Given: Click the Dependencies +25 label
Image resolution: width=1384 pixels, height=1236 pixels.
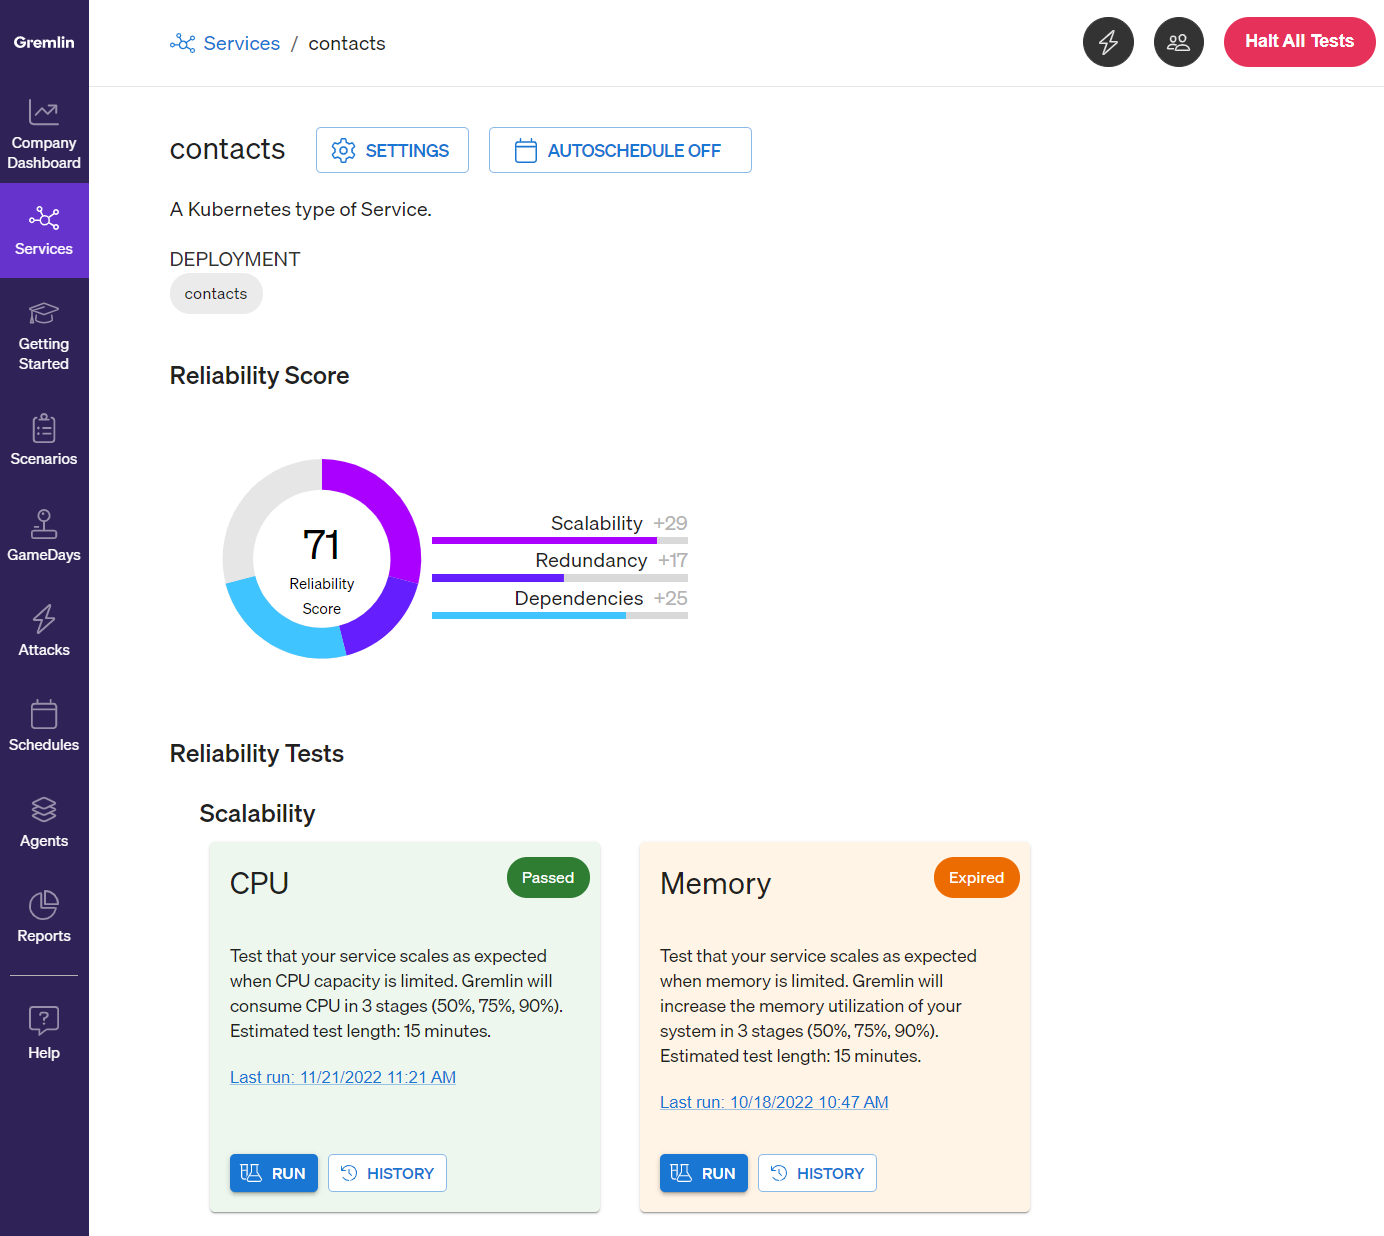Looking at the screenshot, I should (601, 598).
